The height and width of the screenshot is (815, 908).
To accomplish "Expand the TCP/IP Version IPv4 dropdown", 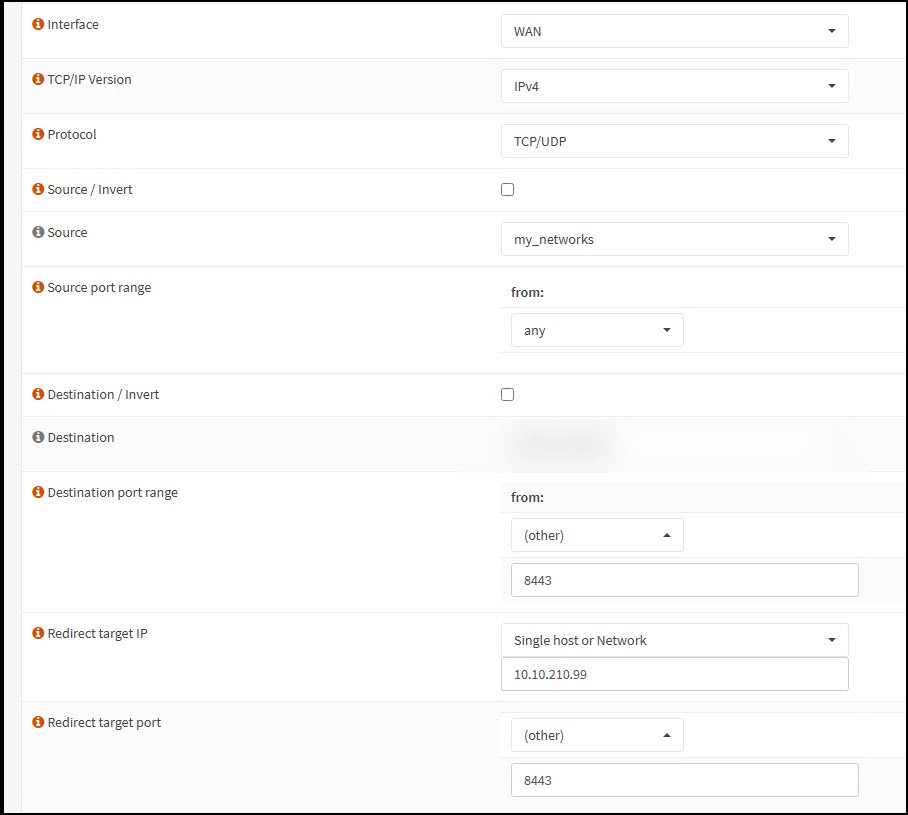I will pyautogui.click(x=674, y=86).
